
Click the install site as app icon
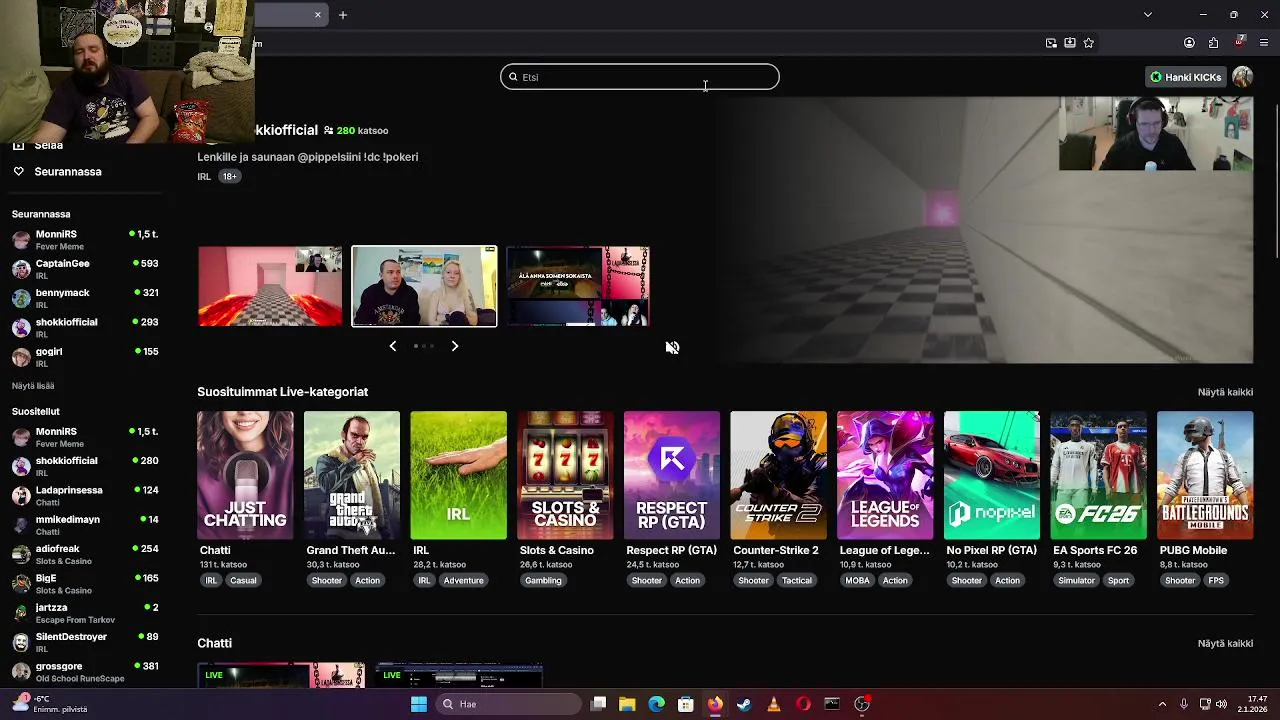(x=1070, y=43)
